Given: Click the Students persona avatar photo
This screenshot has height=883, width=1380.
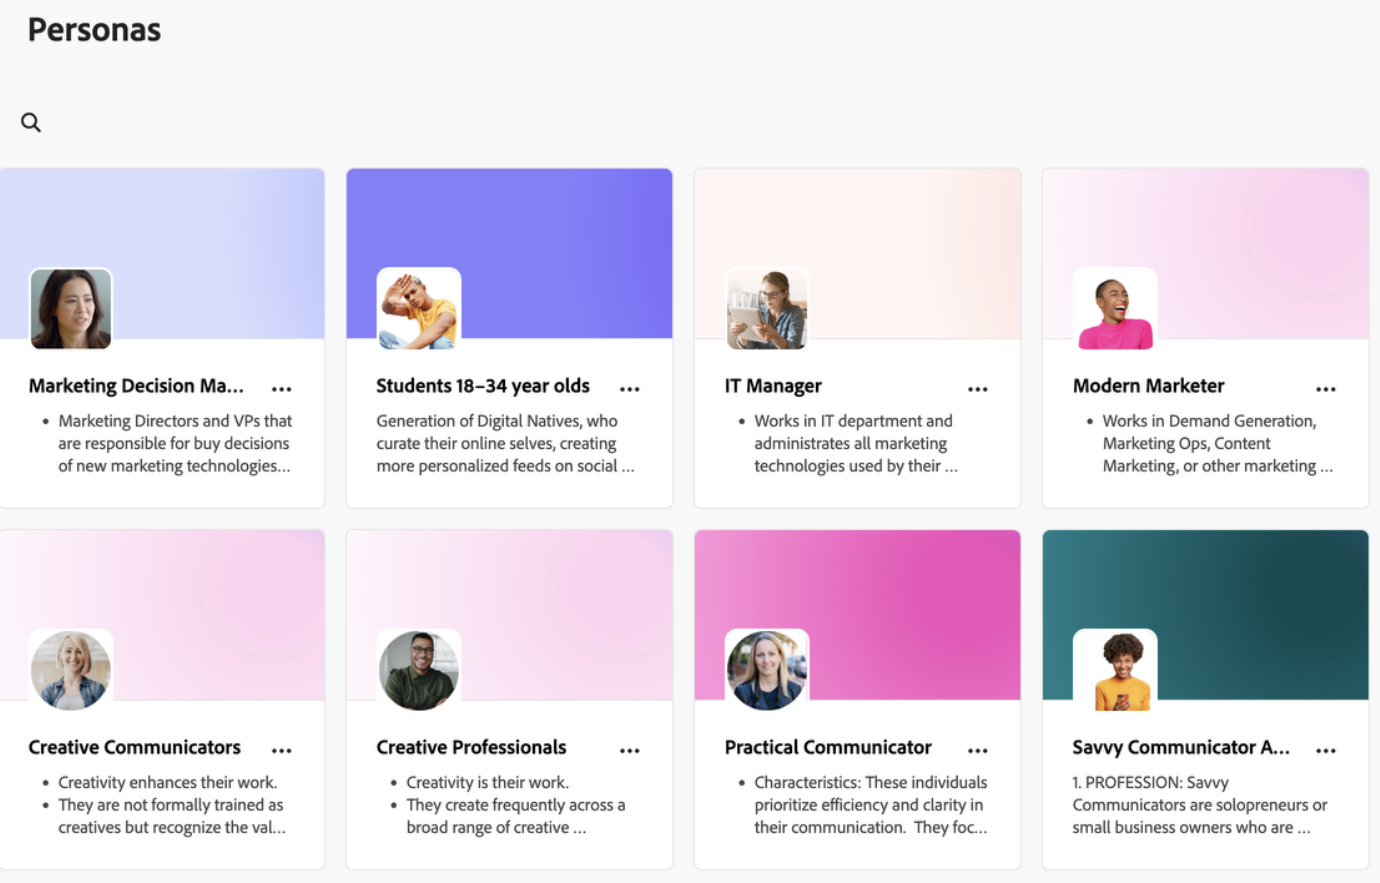Looking at the screenshot, I should point(419,309).
